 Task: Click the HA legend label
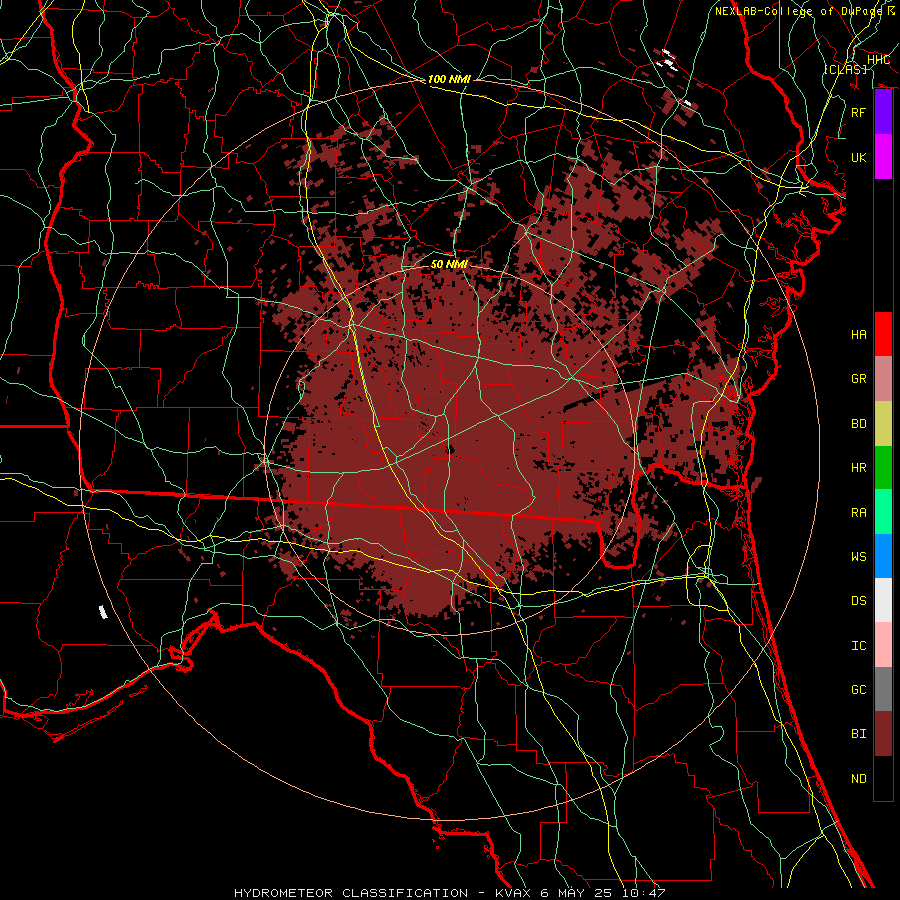pyautogui.click(x=859, y=335)
